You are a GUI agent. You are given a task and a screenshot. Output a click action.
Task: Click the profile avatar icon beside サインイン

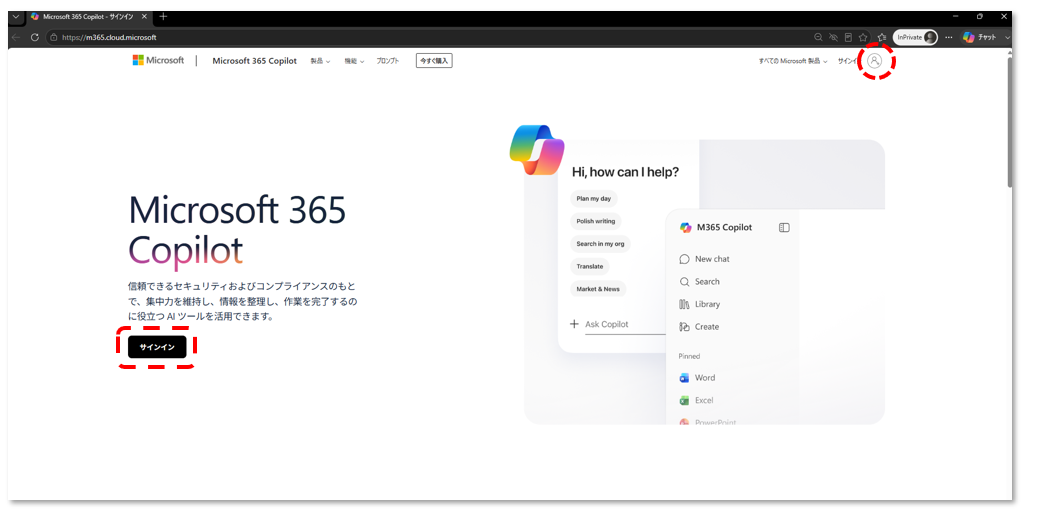874,61
